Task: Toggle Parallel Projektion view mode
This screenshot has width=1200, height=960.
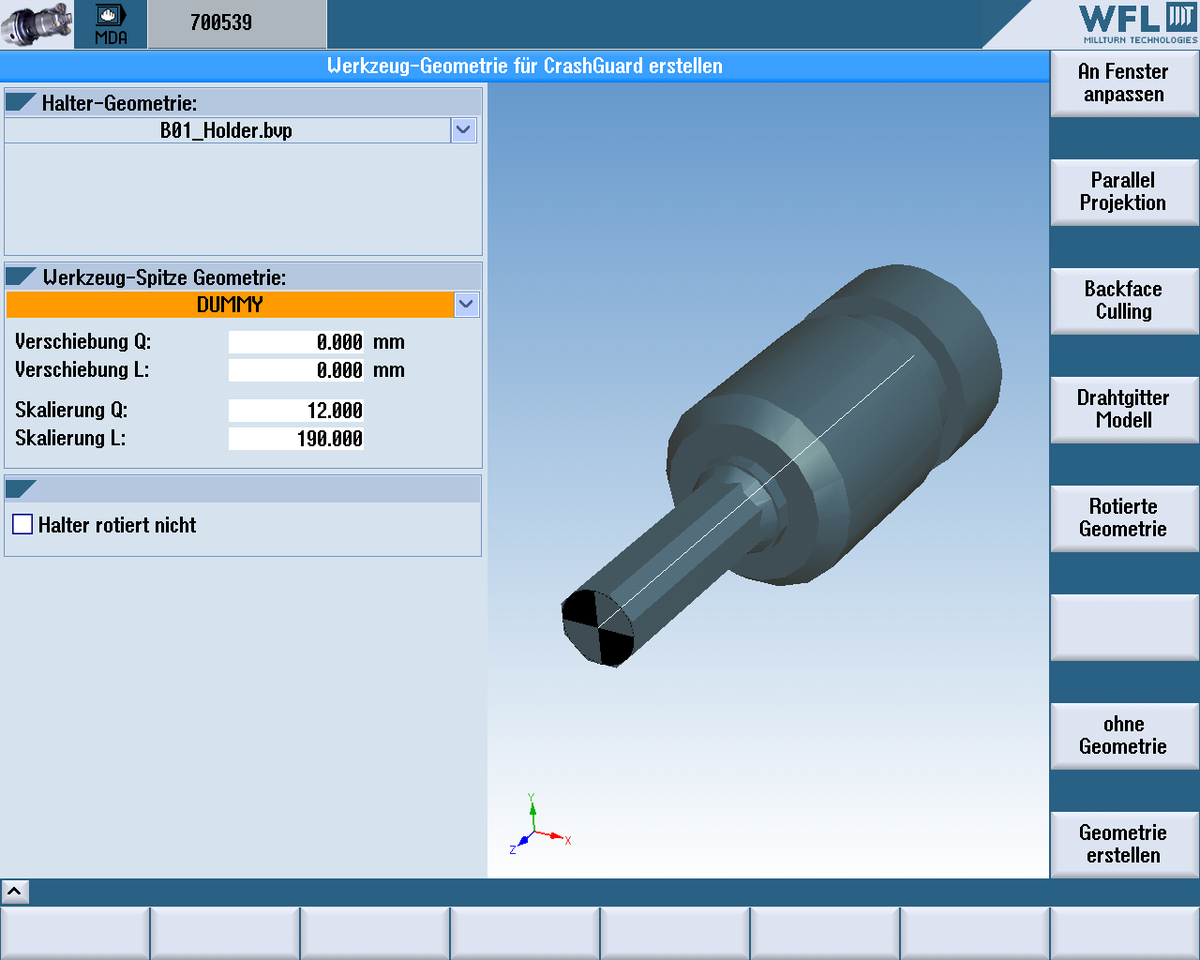Action: tap(1123, 192)
